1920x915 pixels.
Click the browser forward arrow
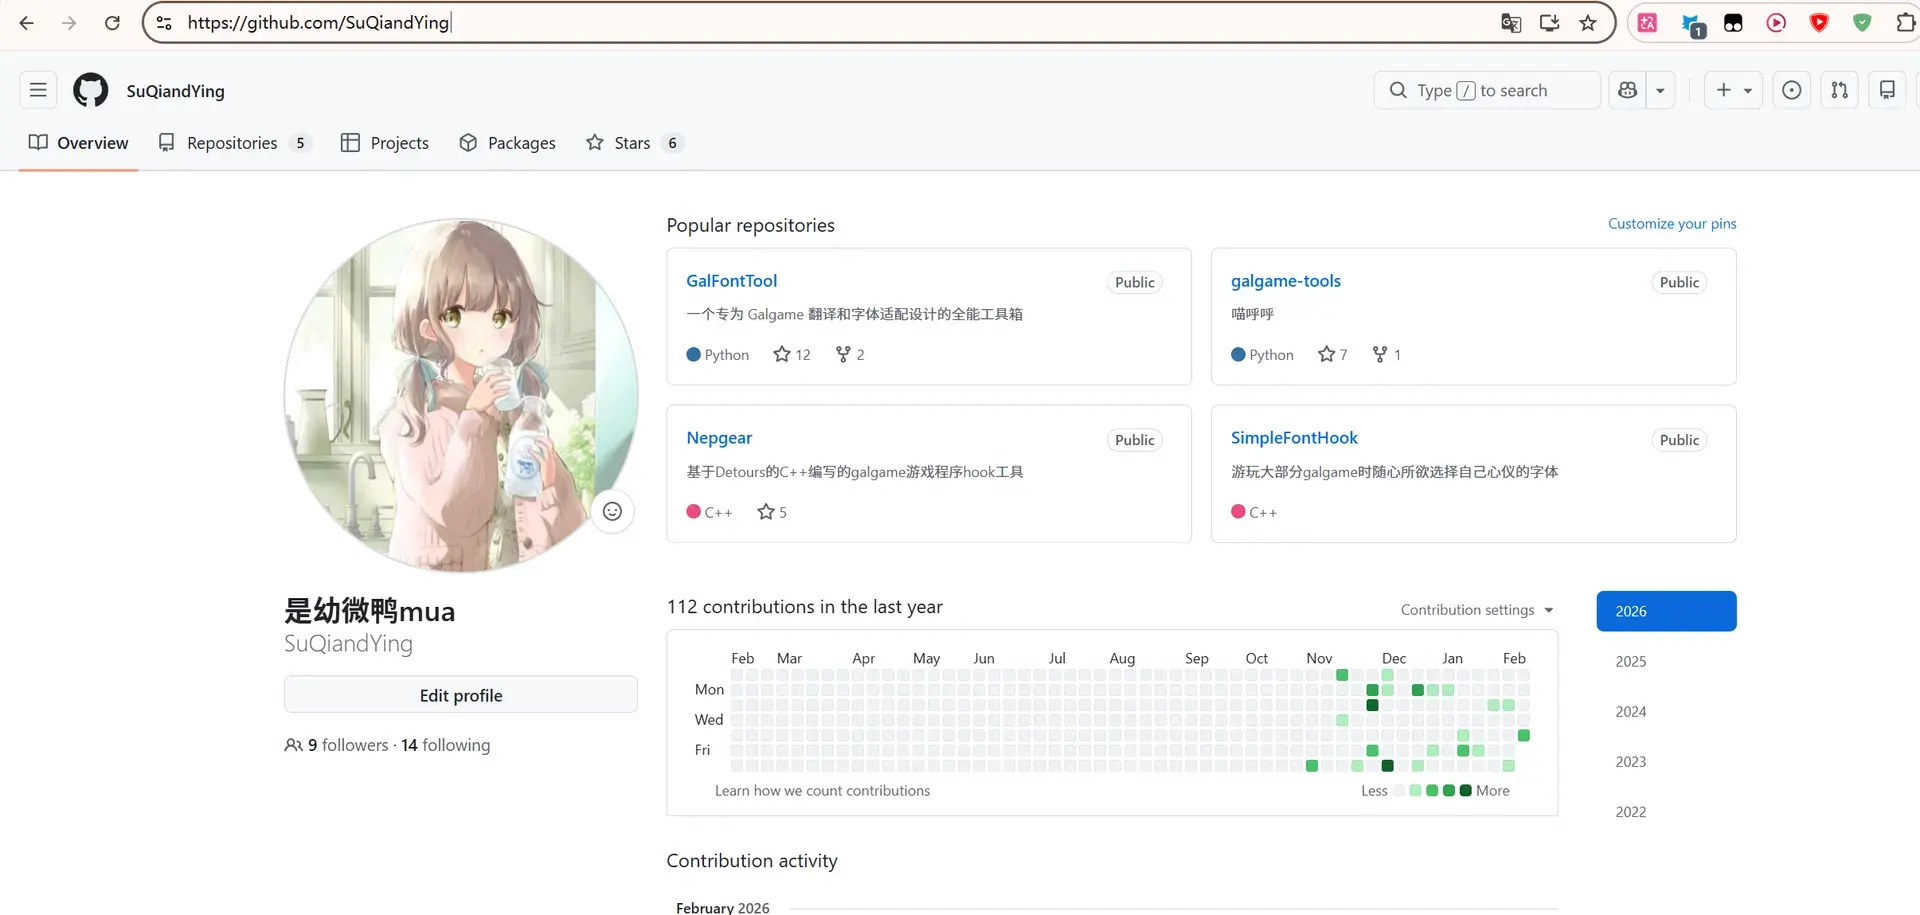pyautogui.click(x=69, y=23)
